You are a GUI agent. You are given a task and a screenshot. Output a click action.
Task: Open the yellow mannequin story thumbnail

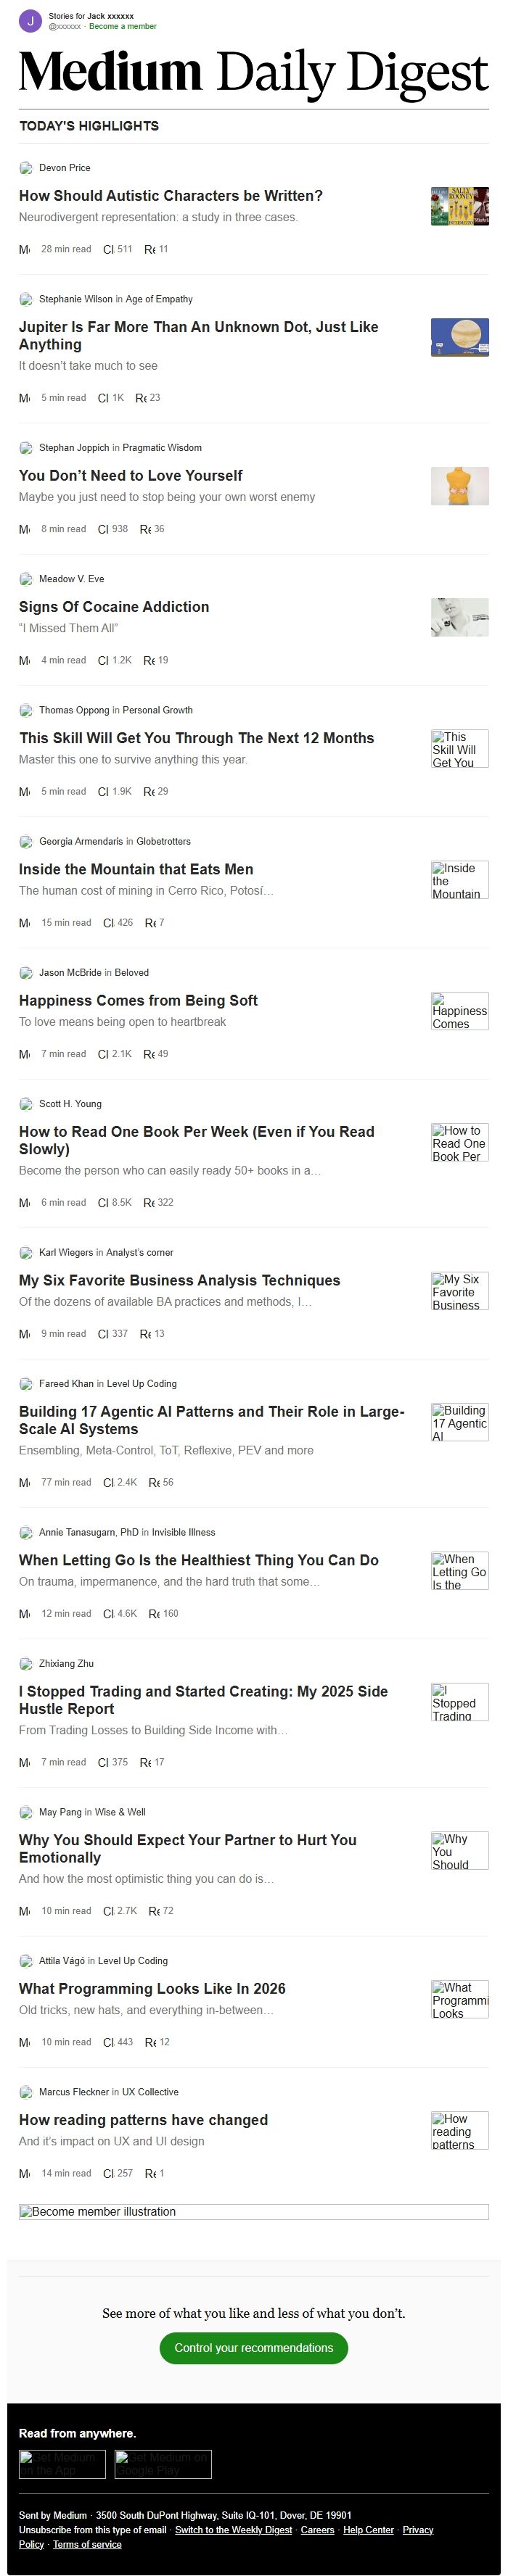tap(460, 486)
